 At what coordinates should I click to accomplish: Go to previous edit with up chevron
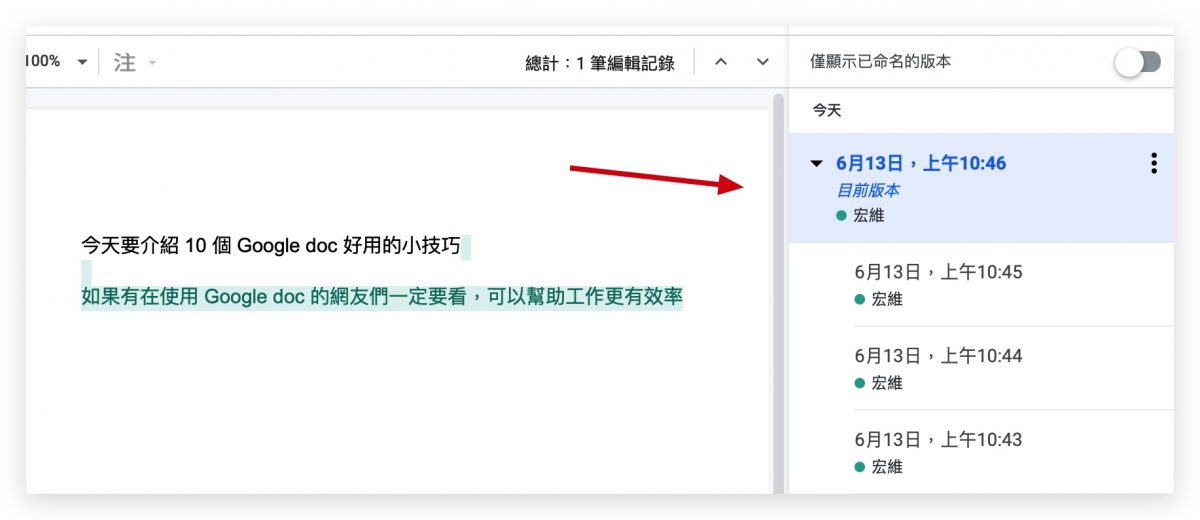[721, 62]
